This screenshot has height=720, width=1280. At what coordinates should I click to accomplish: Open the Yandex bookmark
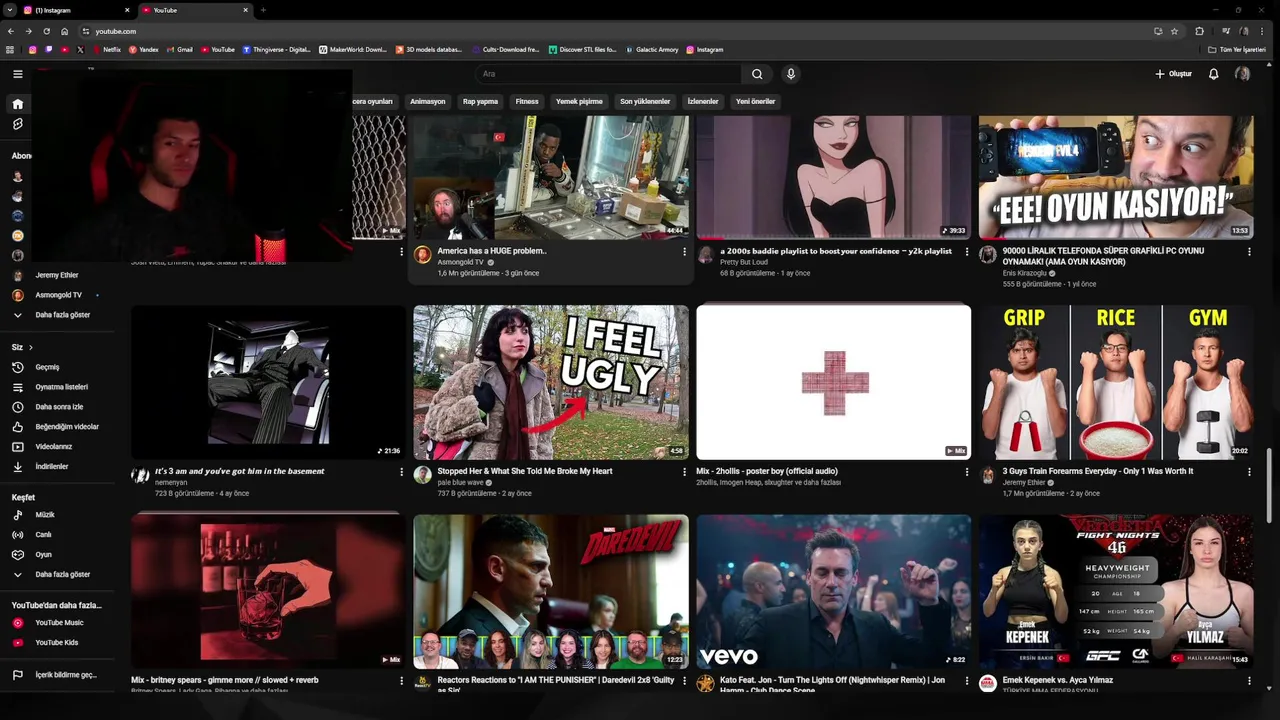[x=144, y=49]
